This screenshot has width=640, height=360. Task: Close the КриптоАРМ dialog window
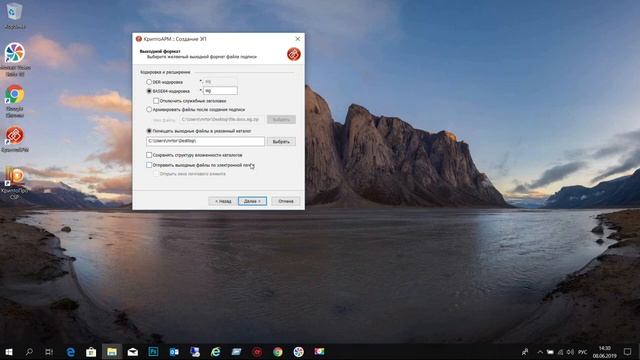298,39
